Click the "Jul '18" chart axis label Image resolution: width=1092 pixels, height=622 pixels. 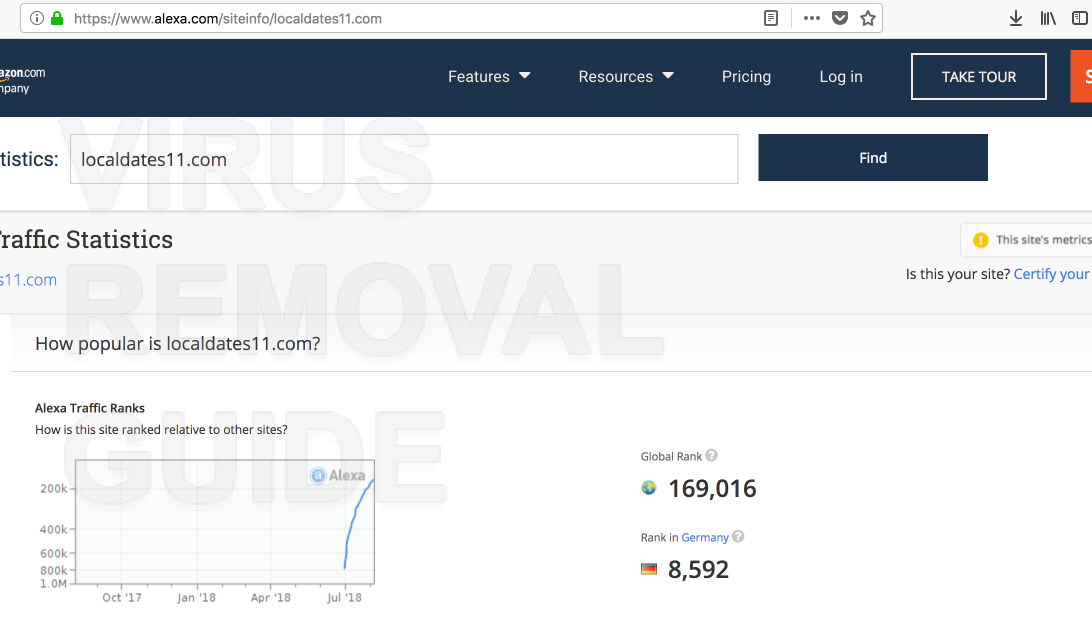pos(345,598)
